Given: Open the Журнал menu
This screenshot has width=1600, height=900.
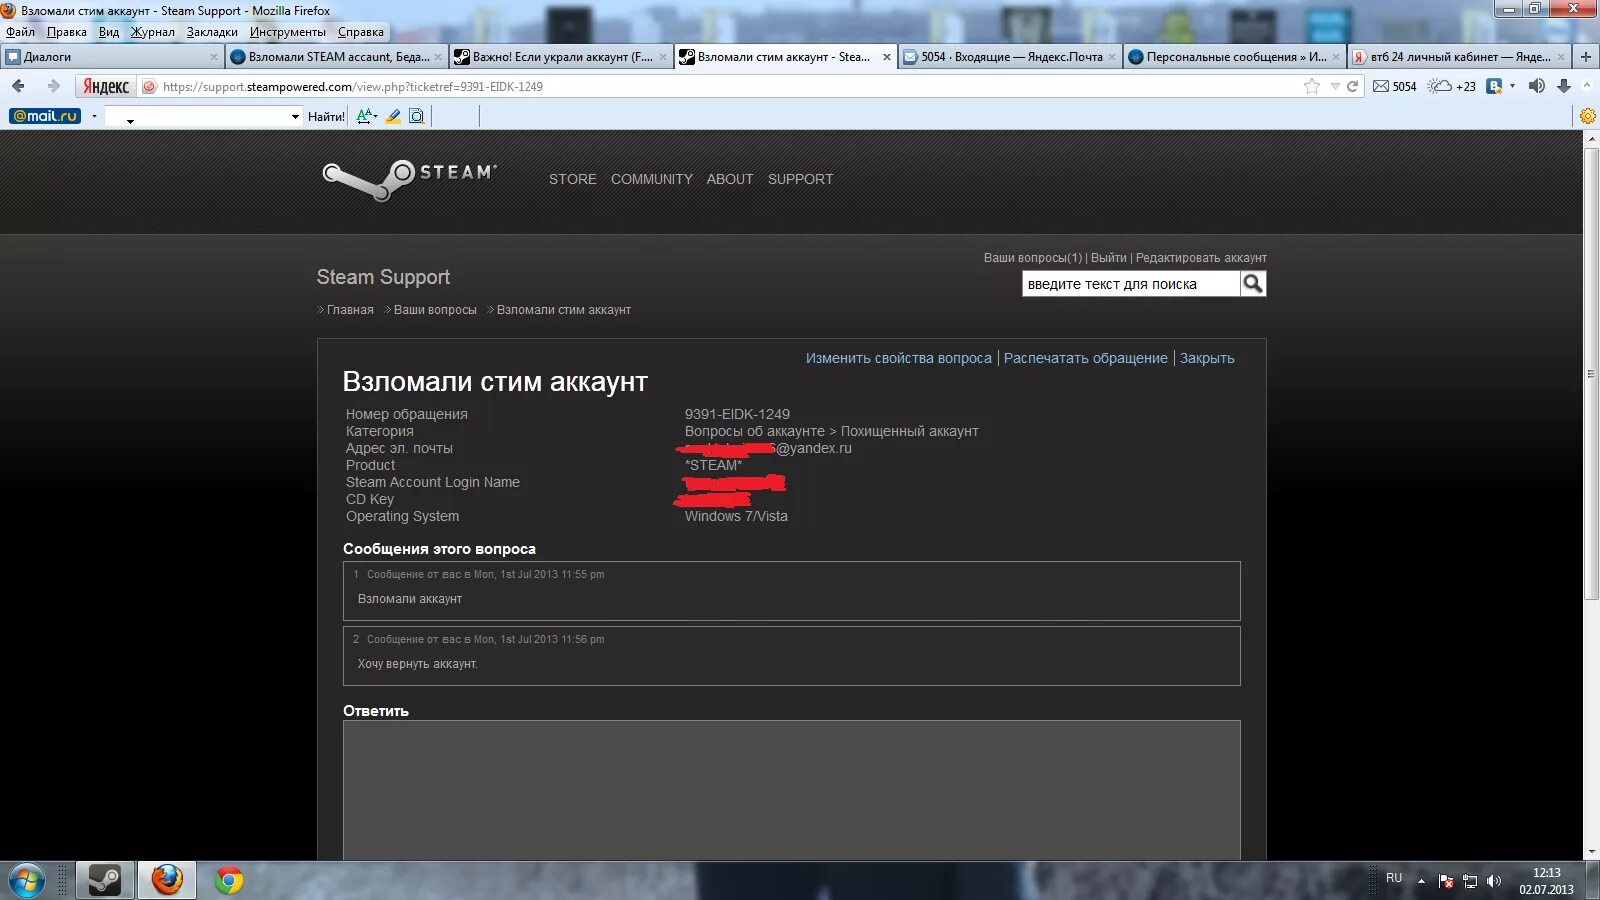Looking at the screenshot, I should [x=152, y=32].
